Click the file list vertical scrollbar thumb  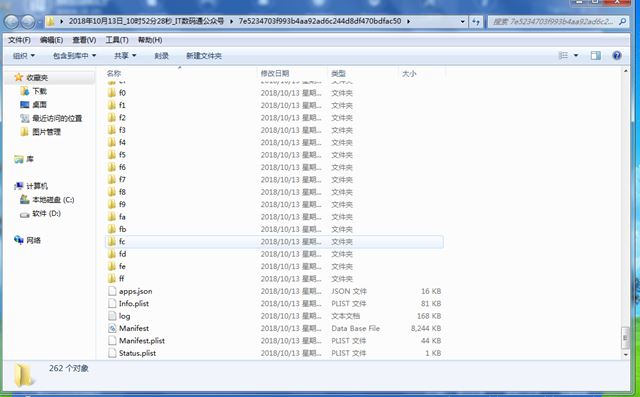(x=625, y=338)
